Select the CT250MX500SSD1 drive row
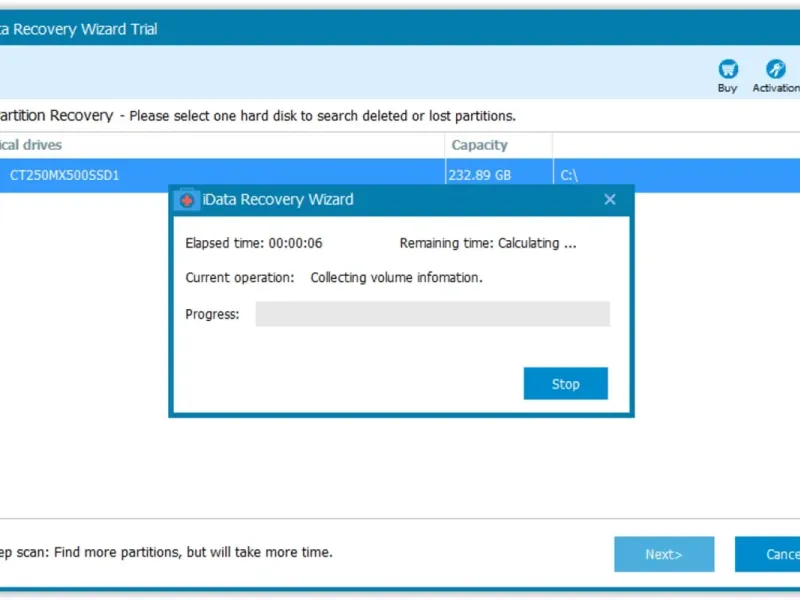Screen dimensions: 800x600 400,175
